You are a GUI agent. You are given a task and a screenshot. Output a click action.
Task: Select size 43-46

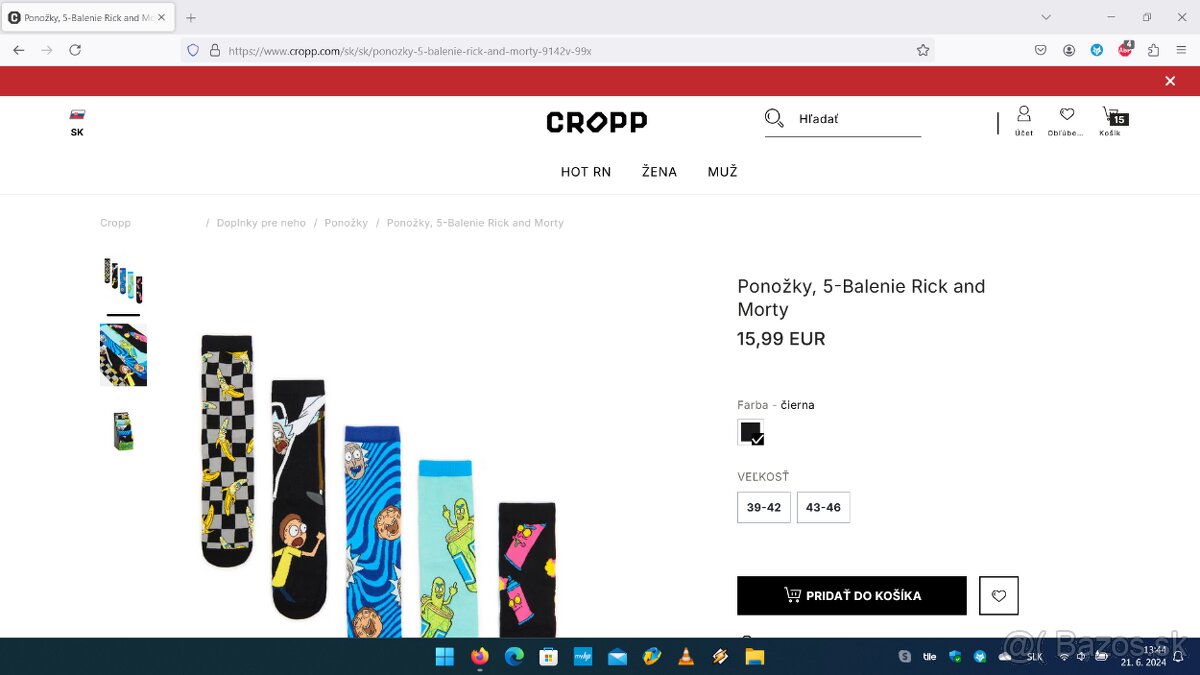point(823,507)
